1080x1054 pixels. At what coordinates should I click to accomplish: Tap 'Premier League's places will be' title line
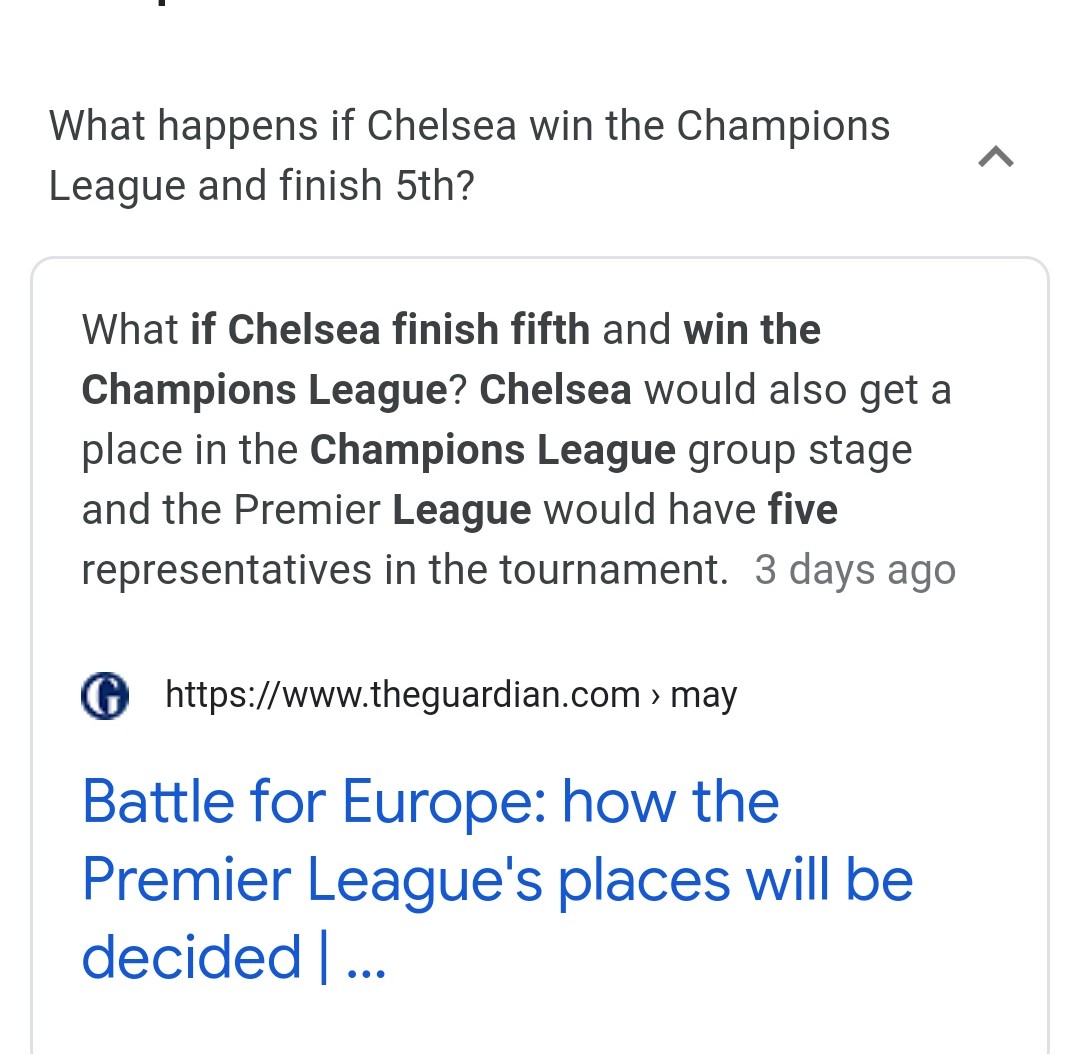497,880
